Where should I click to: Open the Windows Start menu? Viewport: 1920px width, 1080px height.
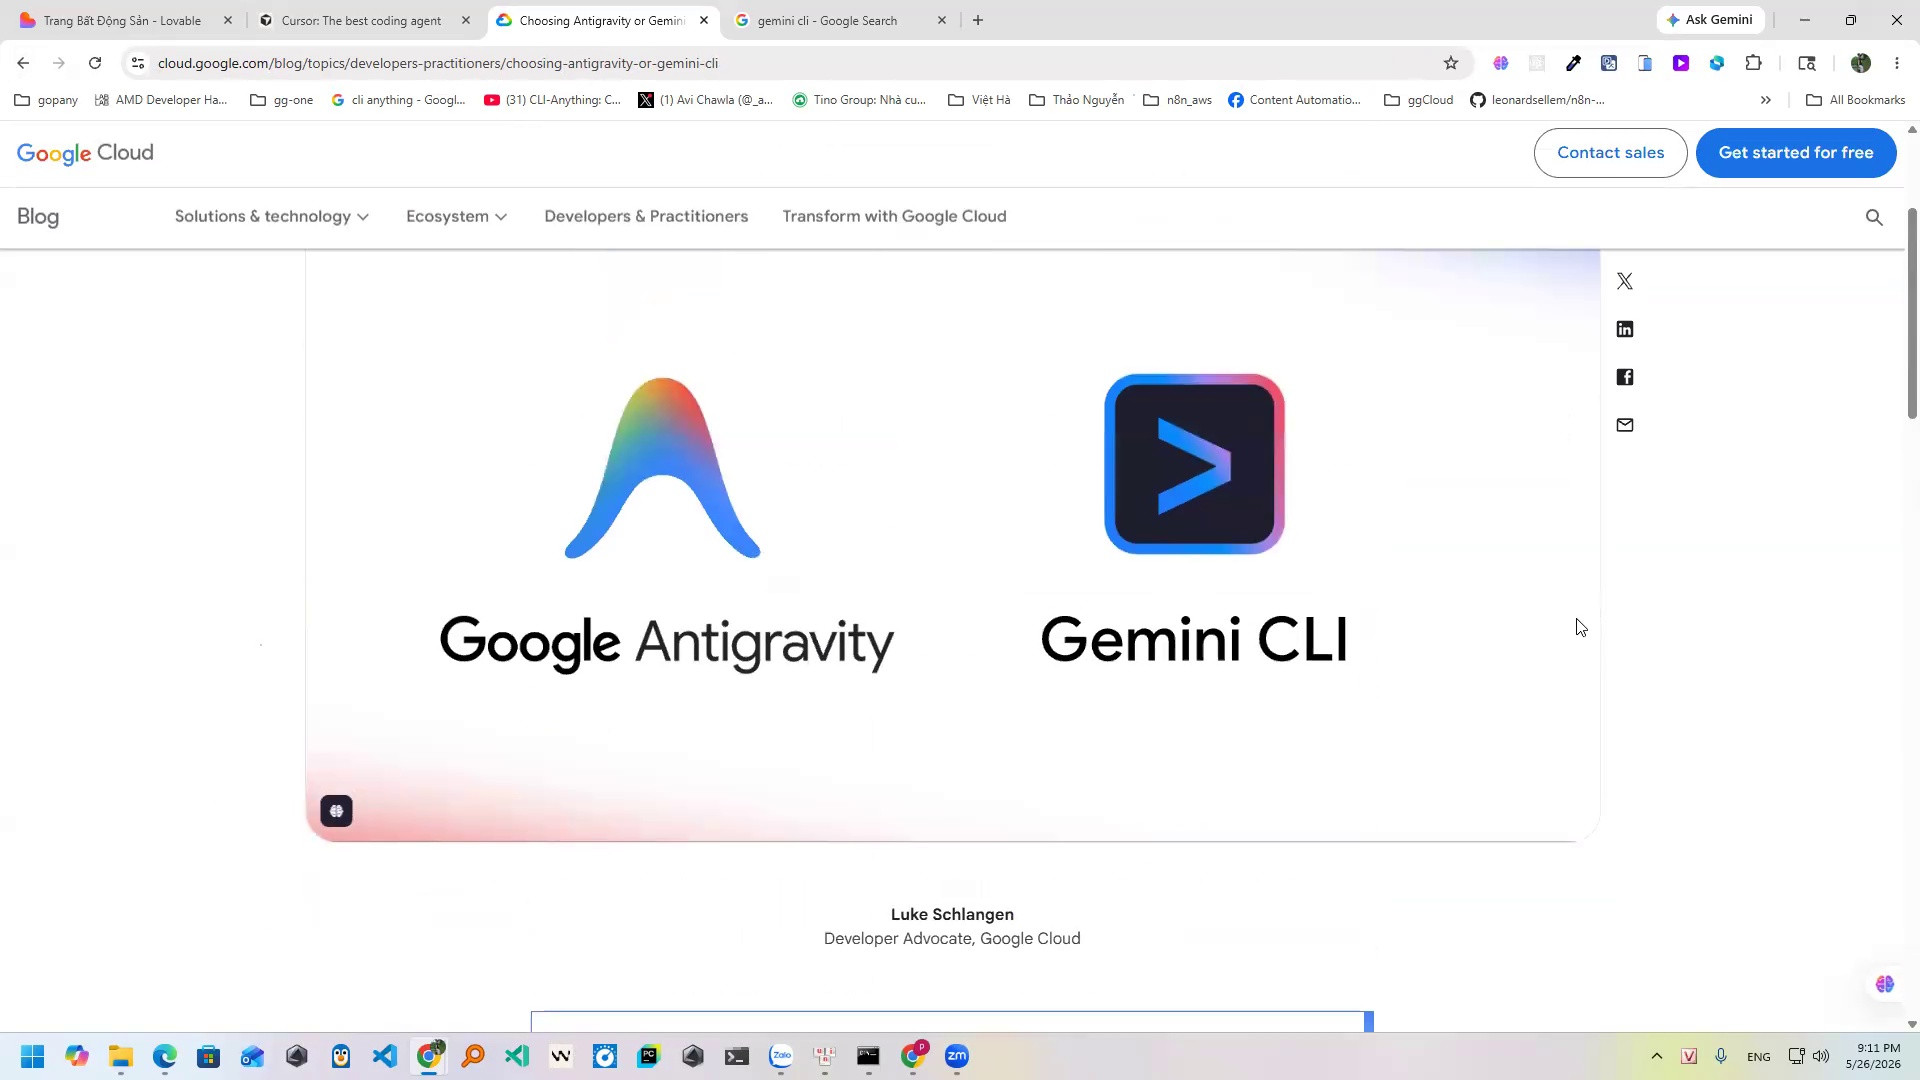click(33, 1057)
